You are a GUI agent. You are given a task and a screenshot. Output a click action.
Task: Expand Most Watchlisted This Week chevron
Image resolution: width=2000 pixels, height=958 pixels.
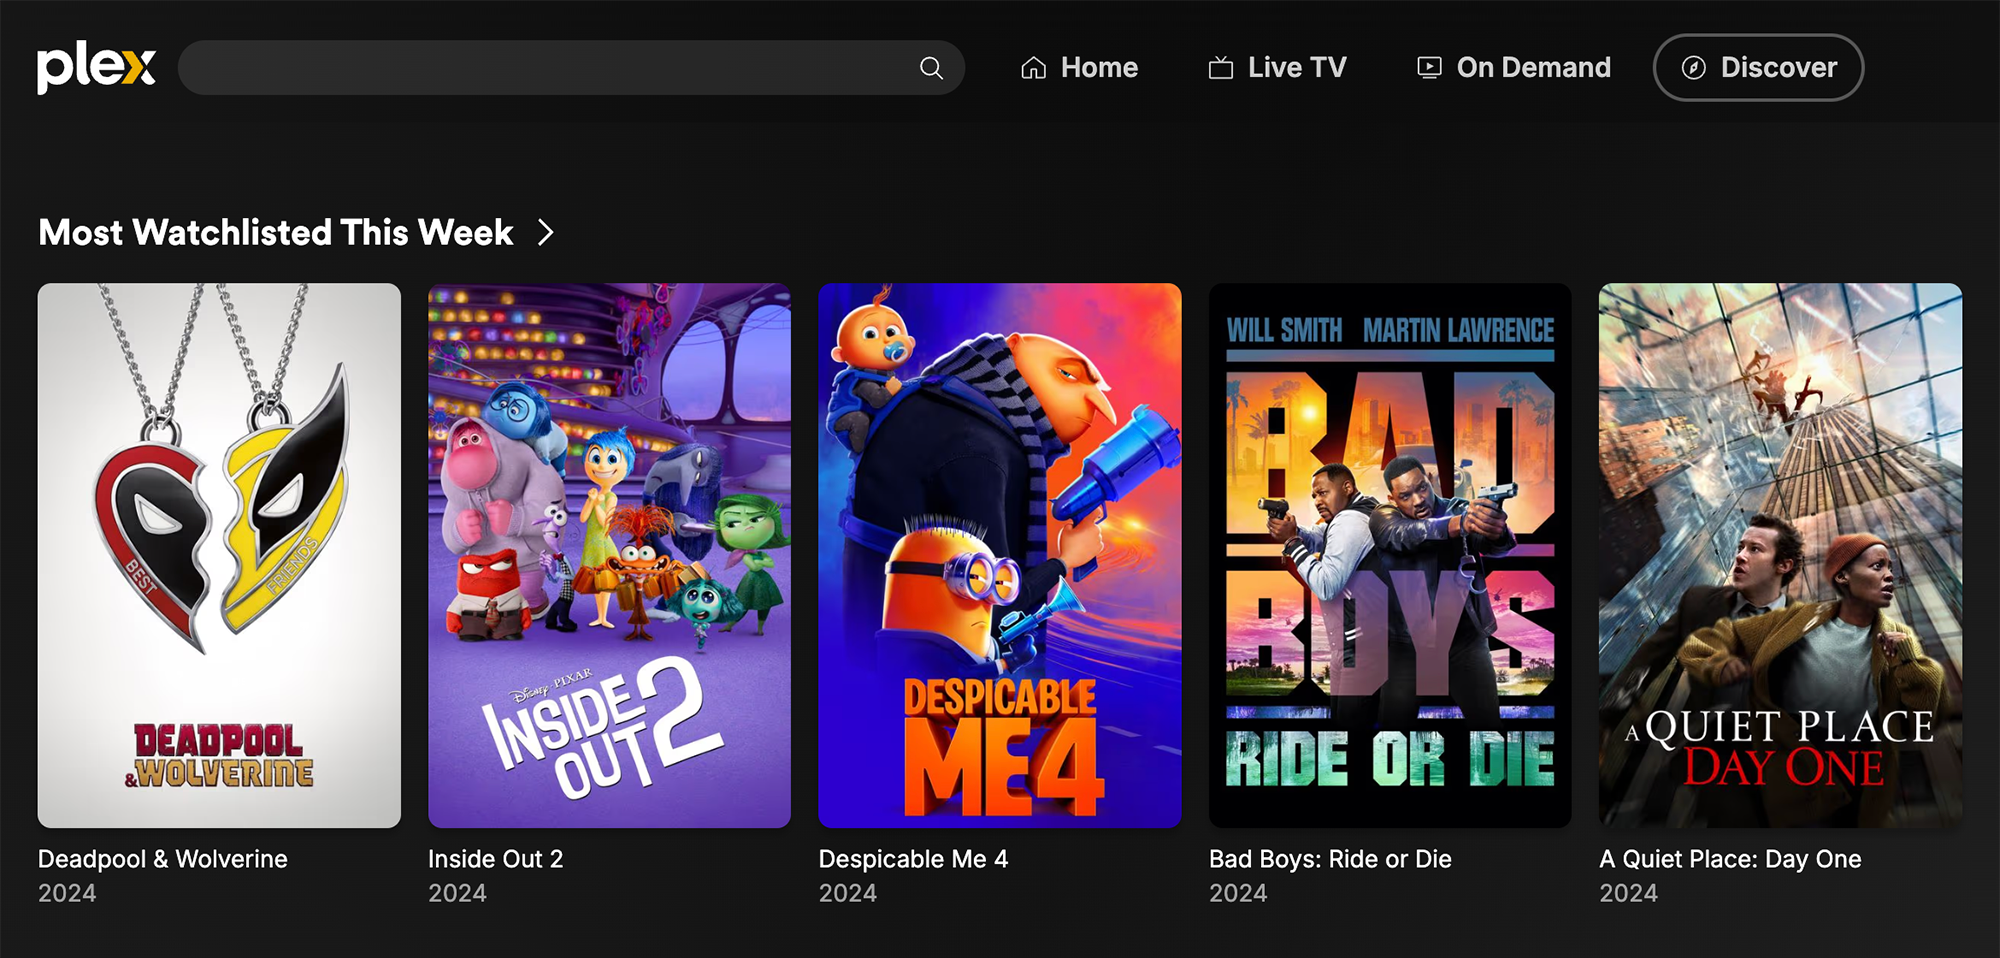tap(545, 233)
